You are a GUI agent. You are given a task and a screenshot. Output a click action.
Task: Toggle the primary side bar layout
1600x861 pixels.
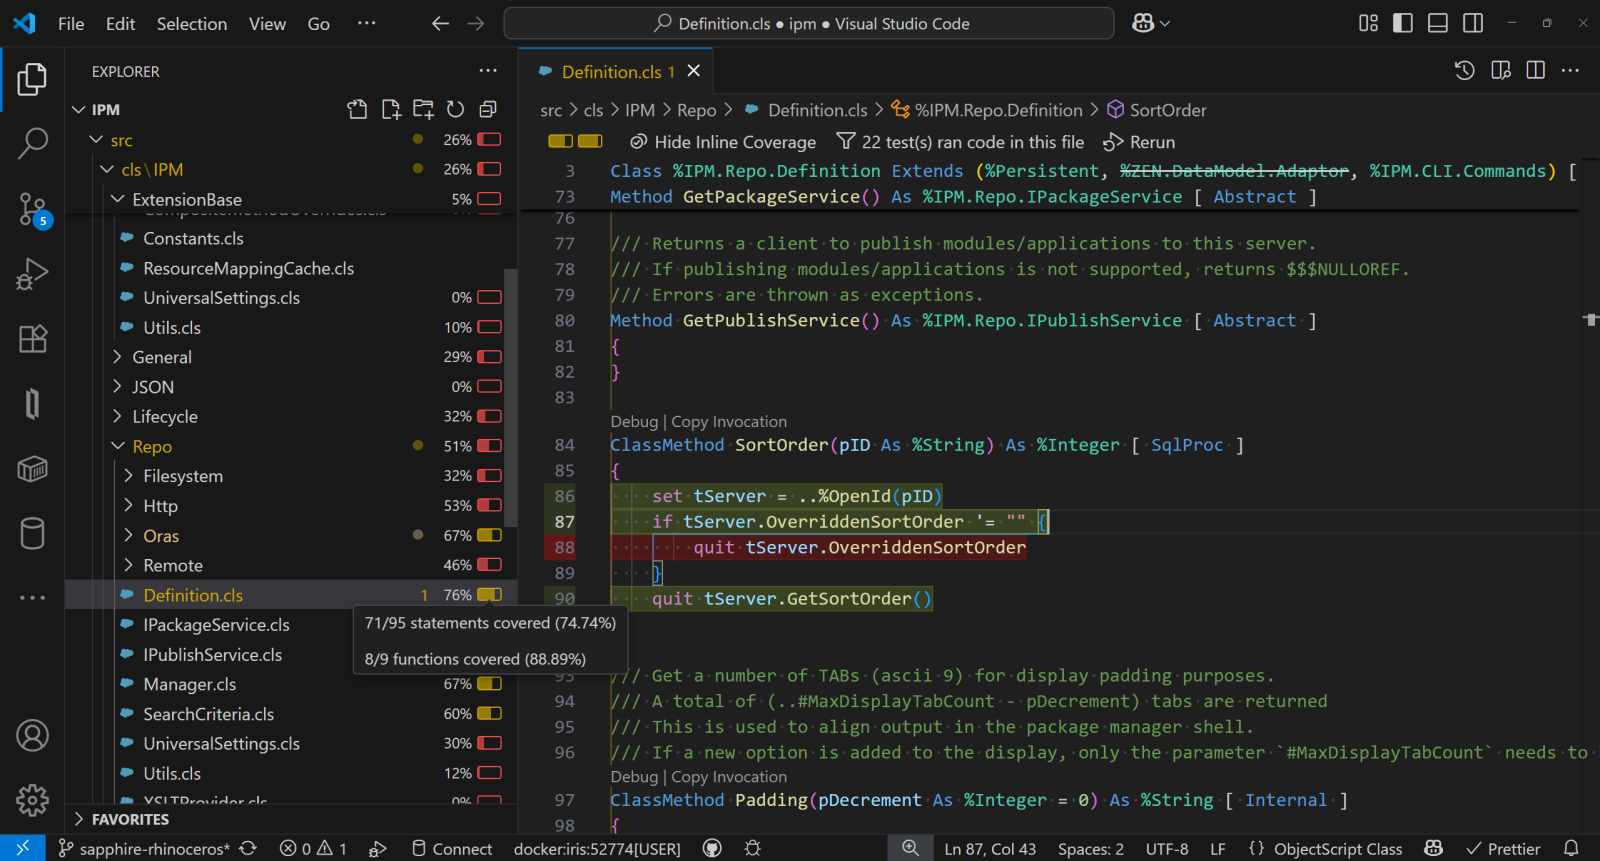(x=1403, y=23)
